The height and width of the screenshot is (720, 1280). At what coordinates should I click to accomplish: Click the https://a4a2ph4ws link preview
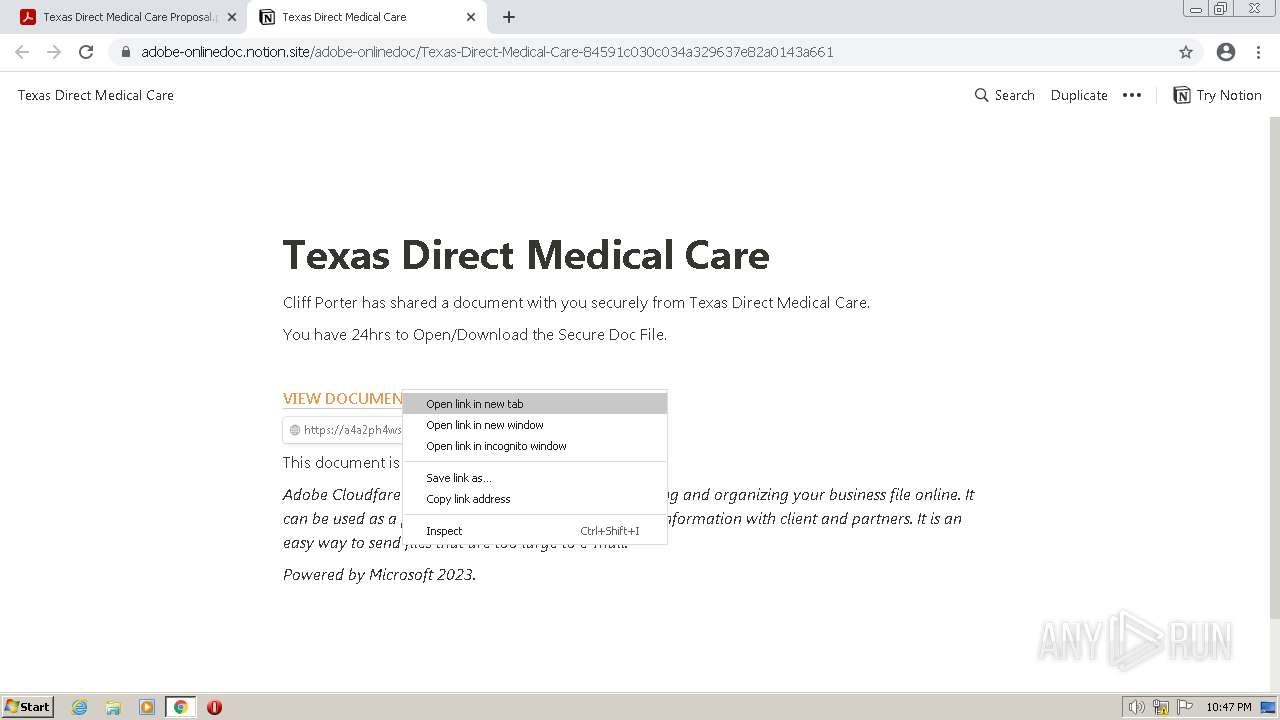coord(344,430)
